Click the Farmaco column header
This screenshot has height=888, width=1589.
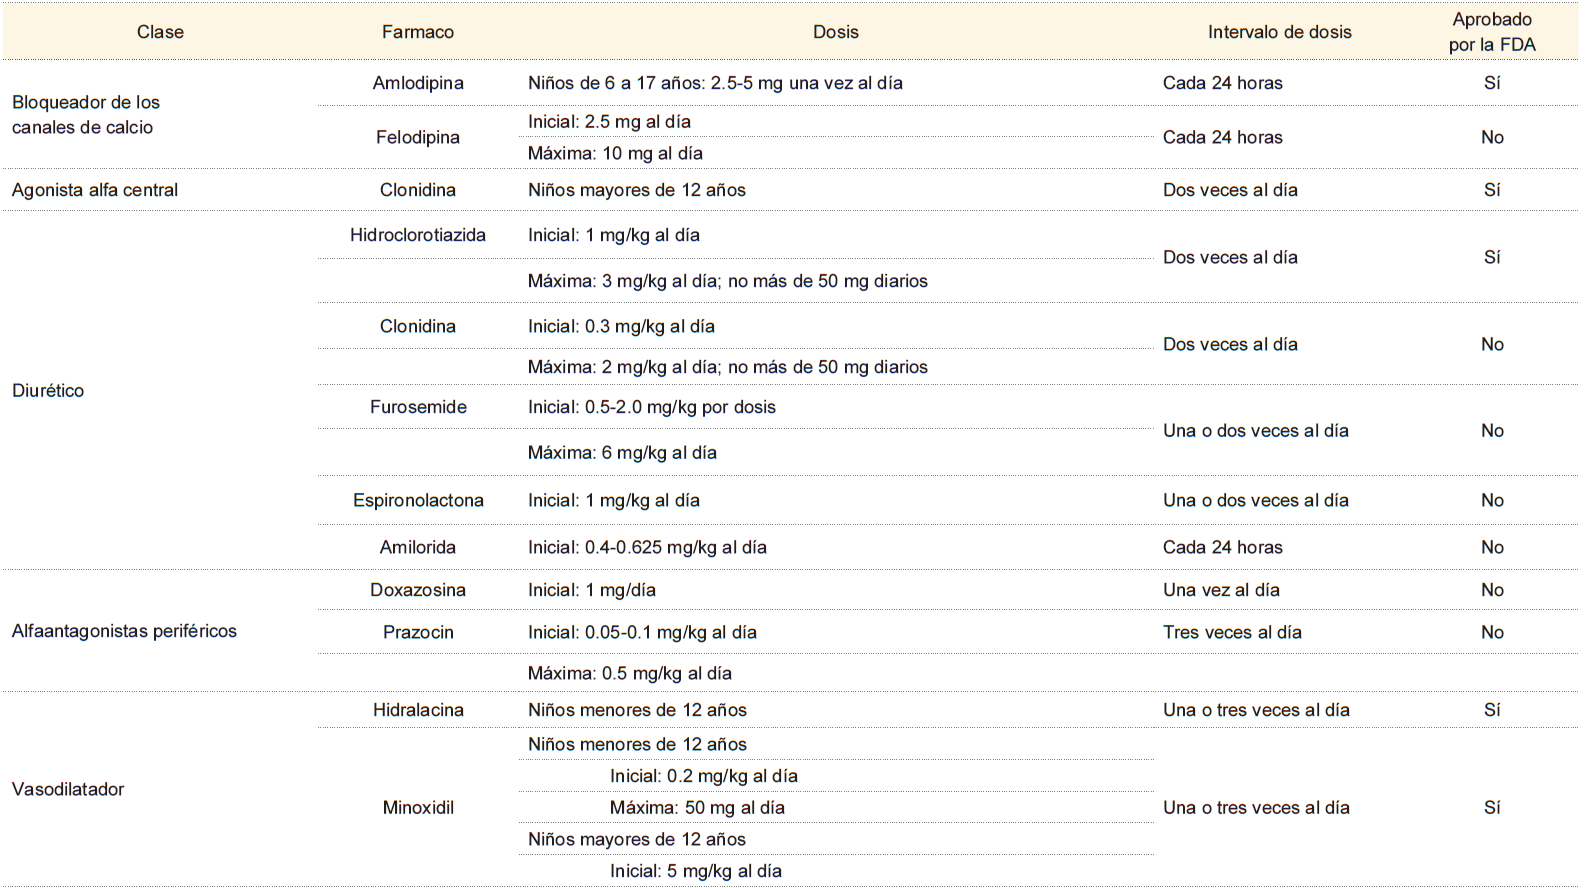pyautogui.click(x=417, y=32)
